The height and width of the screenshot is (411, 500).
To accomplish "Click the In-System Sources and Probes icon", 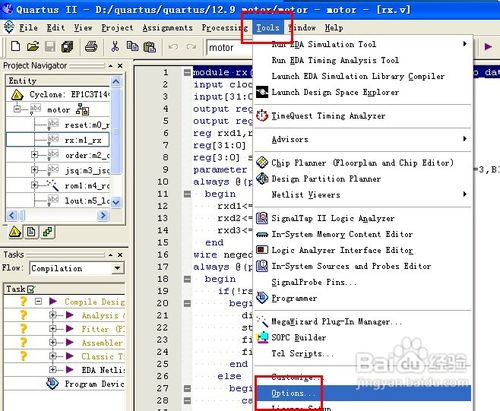I will tap(262, 266).
